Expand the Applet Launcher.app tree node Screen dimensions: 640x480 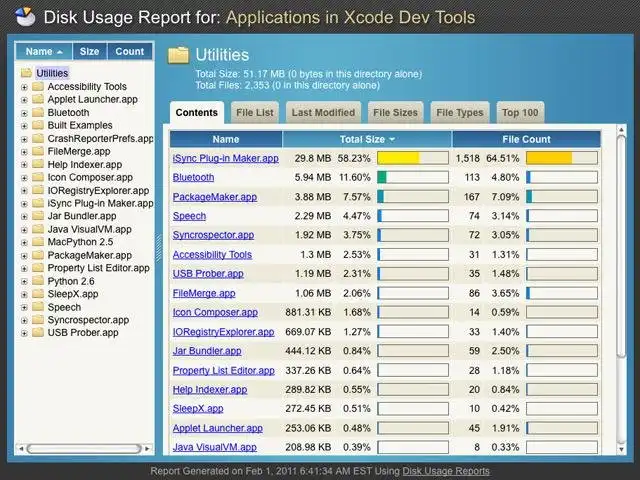[24, 100]
